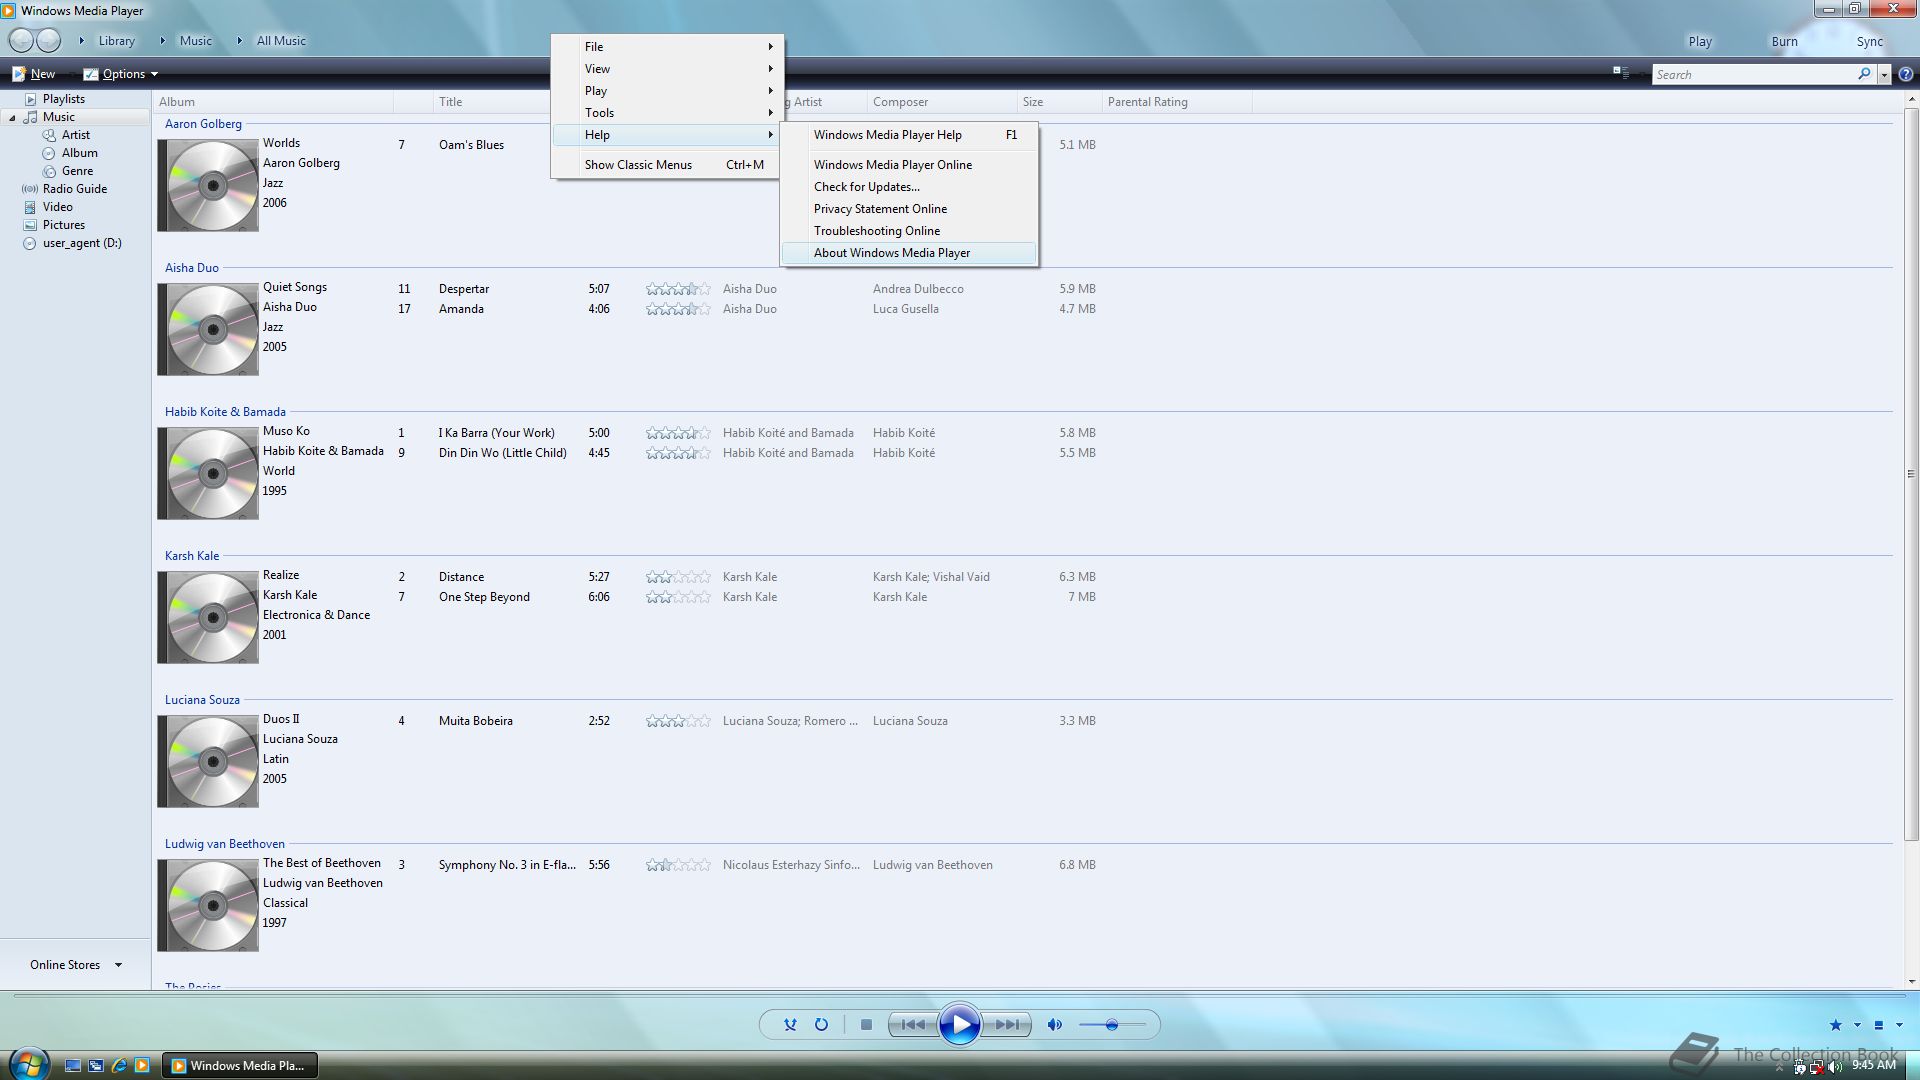Click Library in the breadcrumb
Screen dimensions: 1920x1080
(116, 41)
